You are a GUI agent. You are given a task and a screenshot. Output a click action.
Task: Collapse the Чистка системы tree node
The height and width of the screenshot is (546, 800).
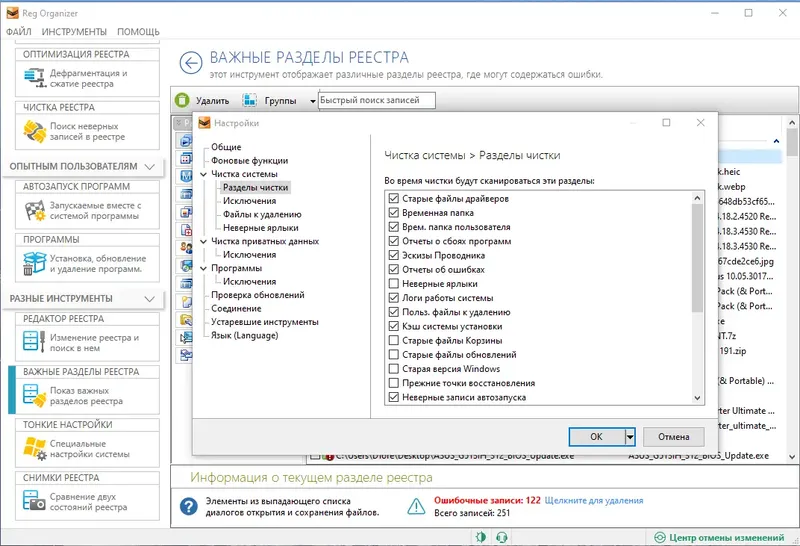point(204,174)
